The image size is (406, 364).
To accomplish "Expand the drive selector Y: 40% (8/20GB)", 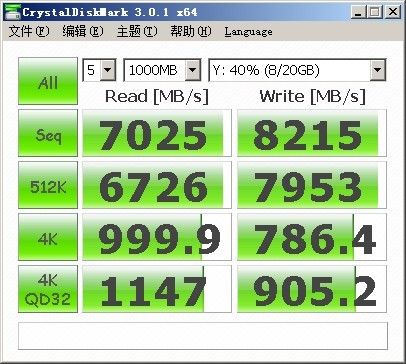I will click(x=378, y=70).
